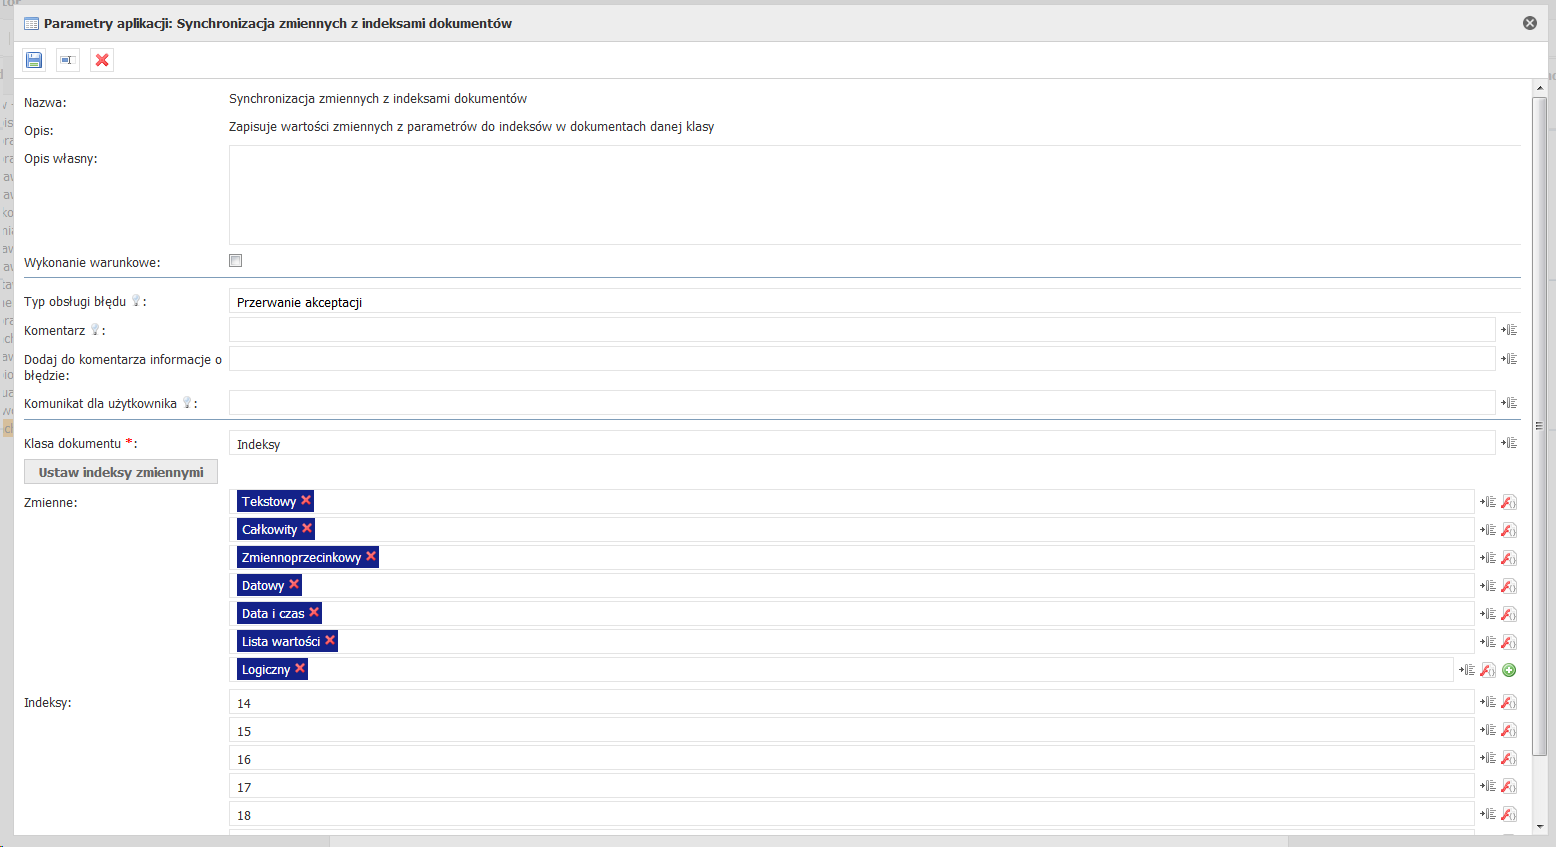Open function editor icon in Tekstowy row

click(x=1509, y=502)
